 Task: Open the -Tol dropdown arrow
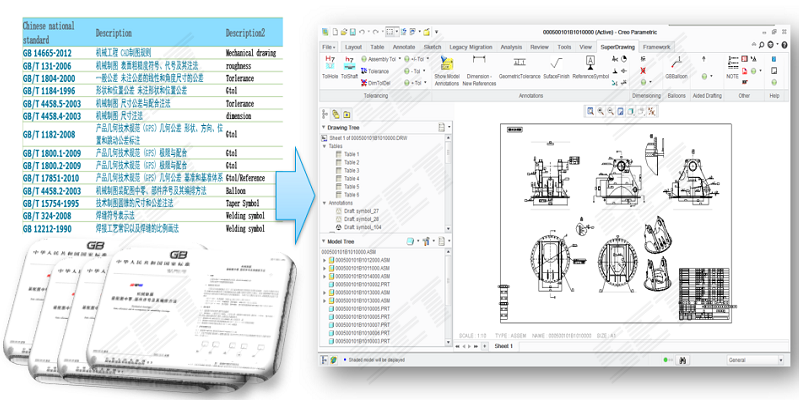click(425, 71)
